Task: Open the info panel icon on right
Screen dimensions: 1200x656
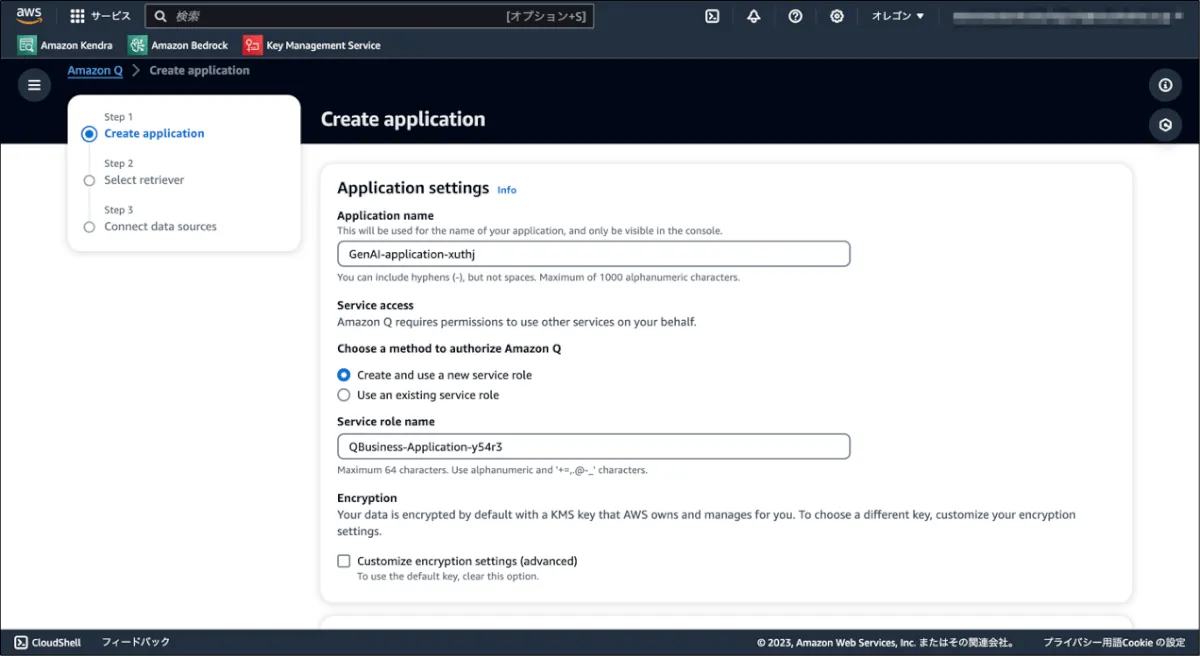Action: pyautogui.click(x=1165, y=85)
